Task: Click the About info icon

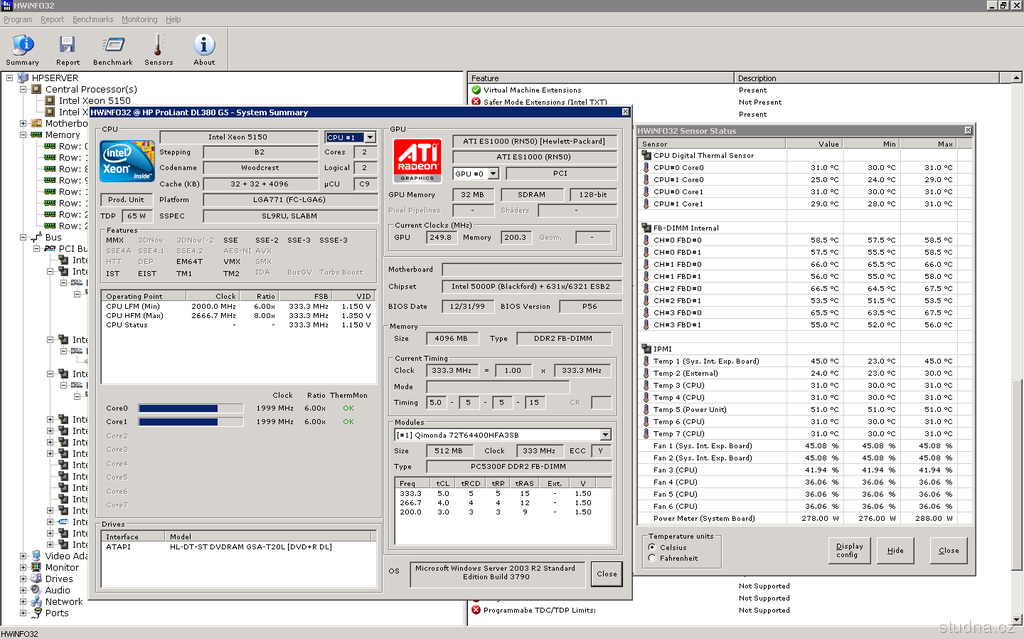Action: [204, 46]
